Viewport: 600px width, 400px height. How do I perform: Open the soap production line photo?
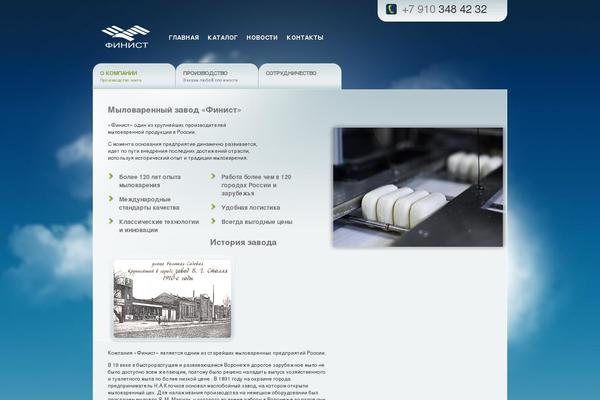click(x=418, y=187)
